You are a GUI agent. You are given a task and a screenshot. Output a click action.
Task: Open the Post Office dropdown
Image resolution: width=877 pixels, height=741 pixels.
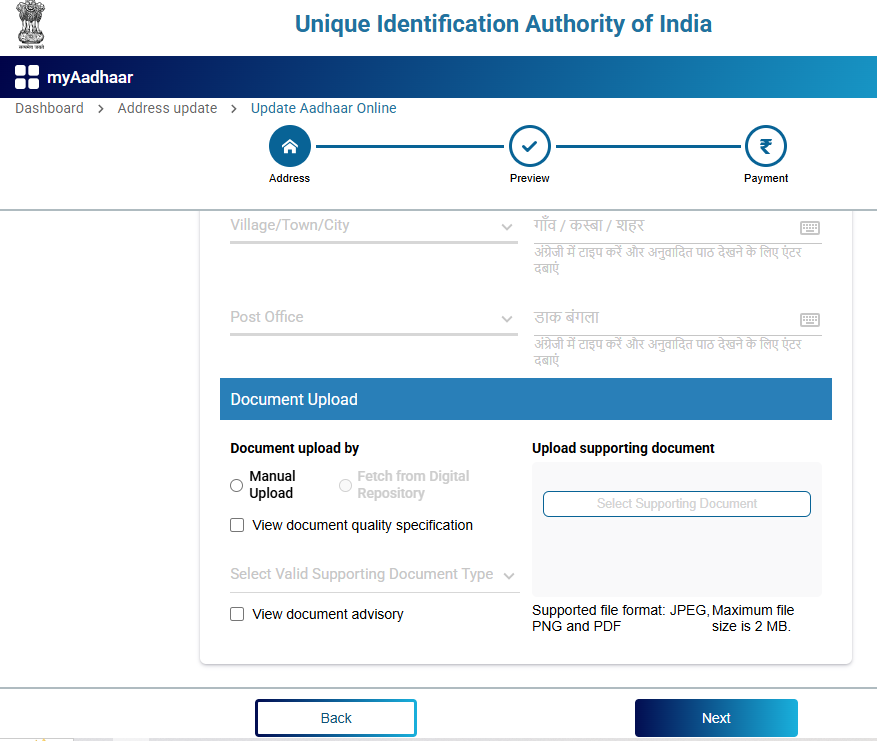508,318
